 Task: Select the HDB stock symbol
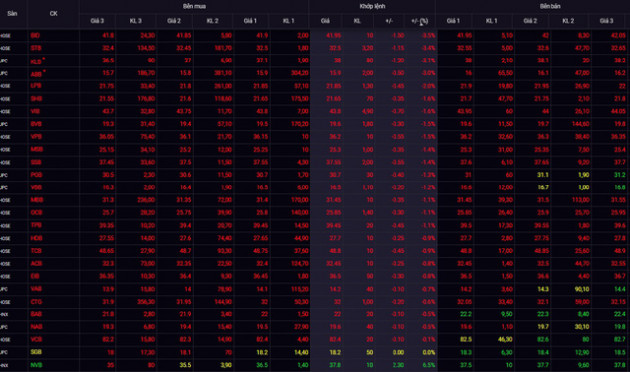[x=36, y=238]
